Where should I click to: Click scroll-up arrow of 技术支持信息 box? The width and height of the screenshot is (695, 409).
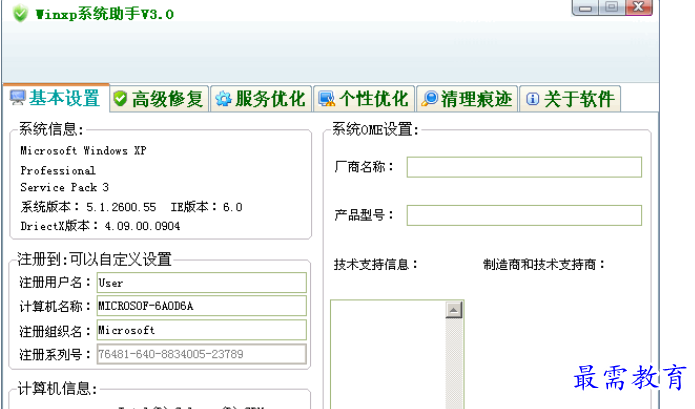(453, 310)
